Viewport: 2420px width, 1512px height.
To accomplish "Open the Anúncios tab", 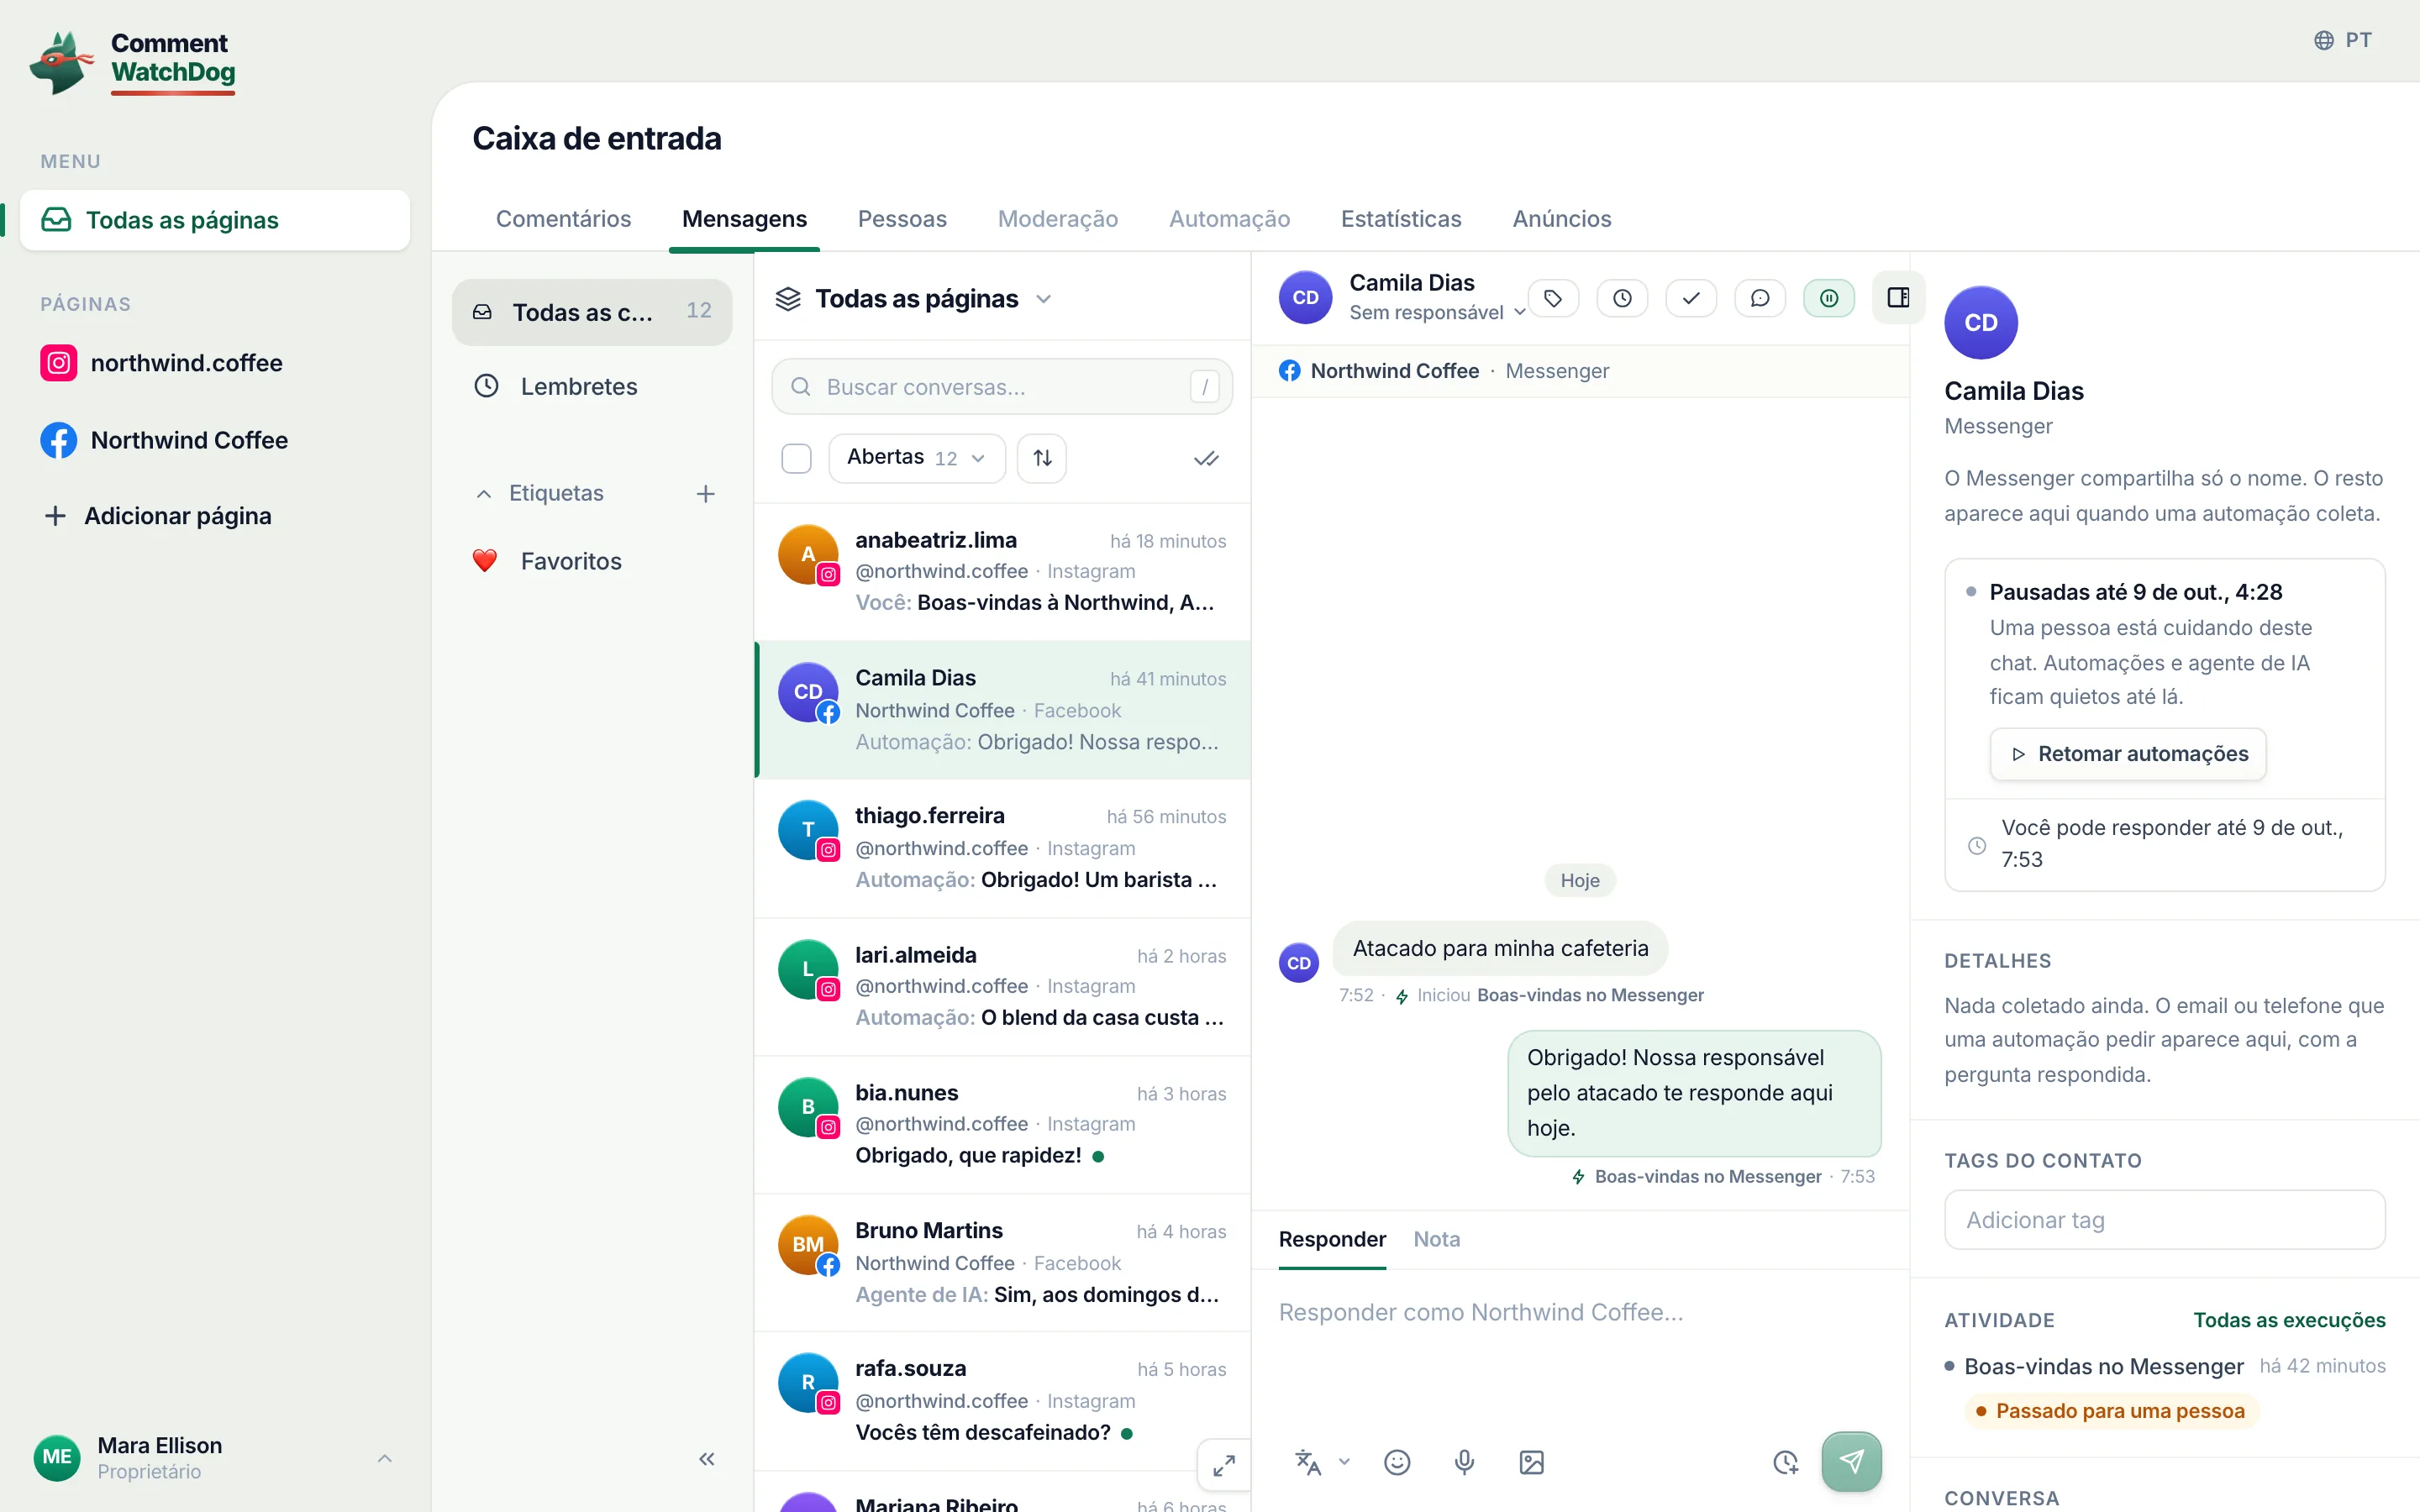I will pyautogui.click(x=1561, y=219).
